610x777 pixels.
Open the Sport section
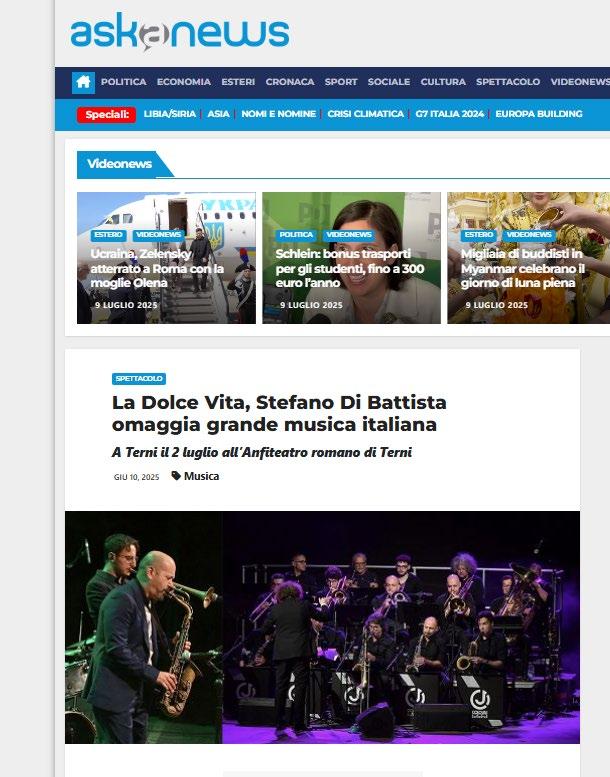pyautogui.click(x=341, y=82)
